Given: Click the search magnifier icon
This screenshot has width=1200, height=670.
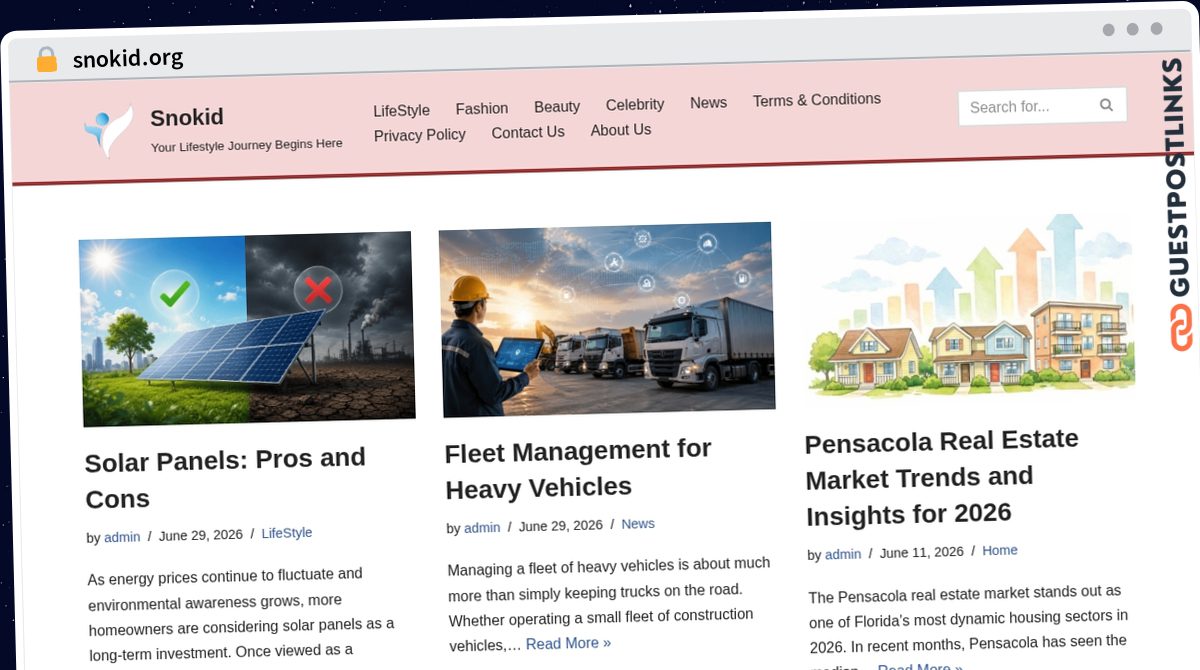Looking at the screenshot, I should pos(1106,105).
